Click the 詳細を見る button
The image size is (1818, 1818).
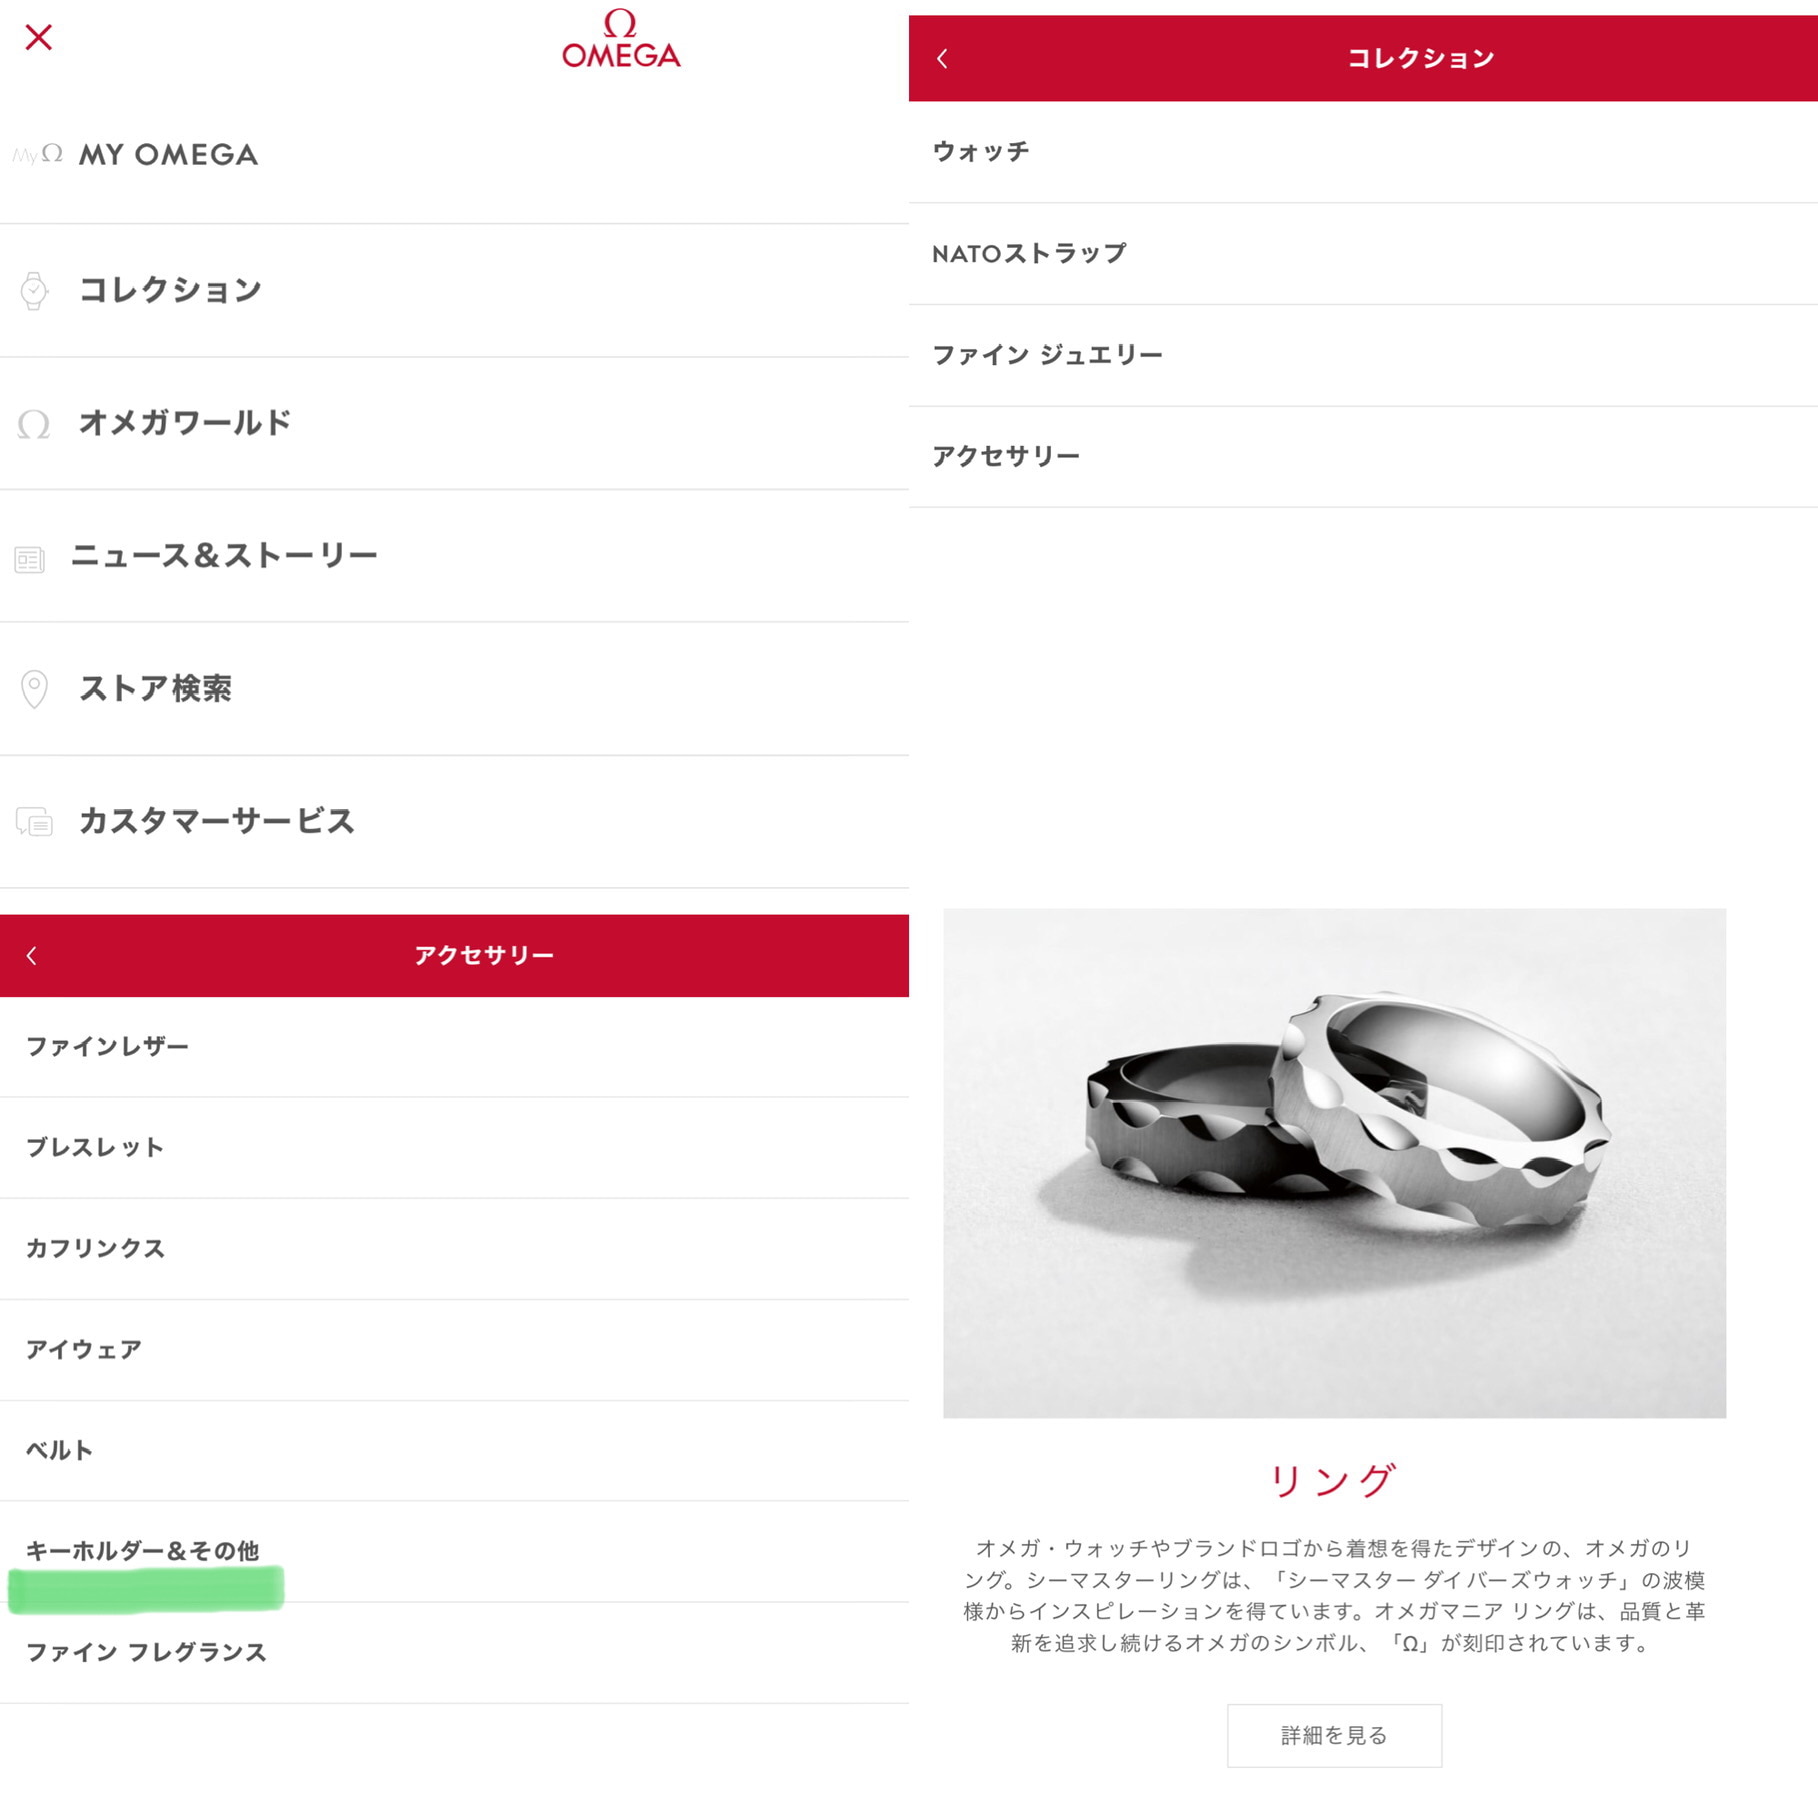click(1334, 1735)
